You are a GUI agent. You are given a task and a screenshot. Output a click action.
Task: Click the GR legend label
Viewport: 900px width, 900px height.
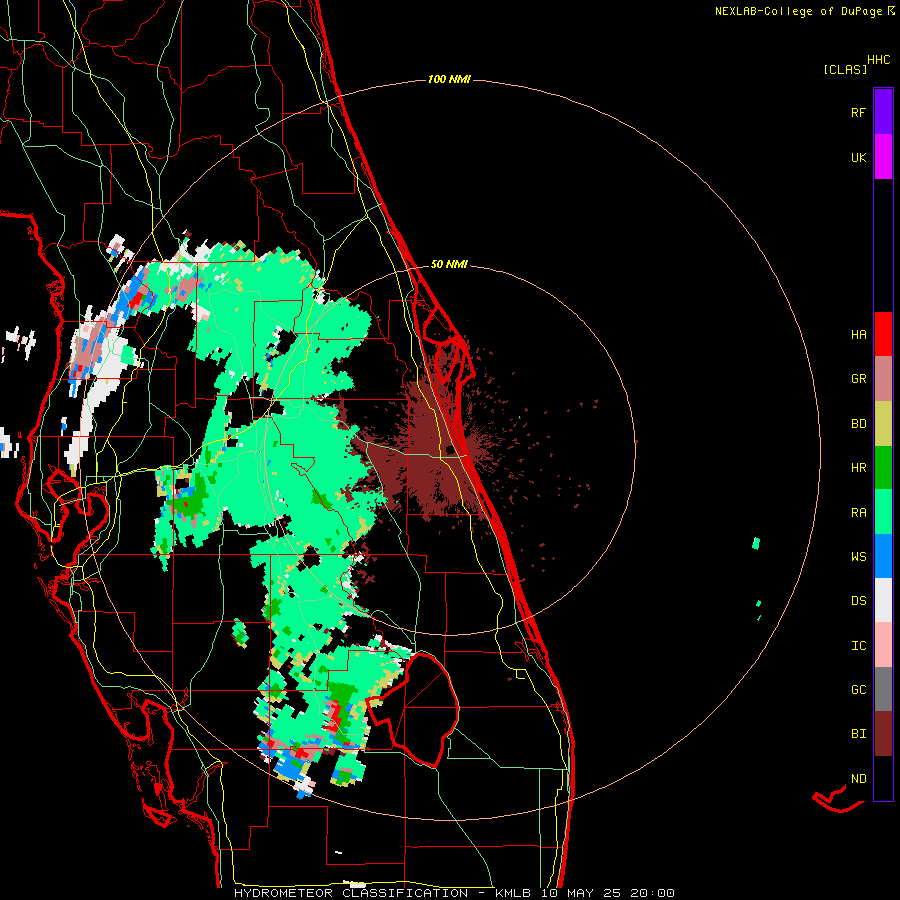858,379
